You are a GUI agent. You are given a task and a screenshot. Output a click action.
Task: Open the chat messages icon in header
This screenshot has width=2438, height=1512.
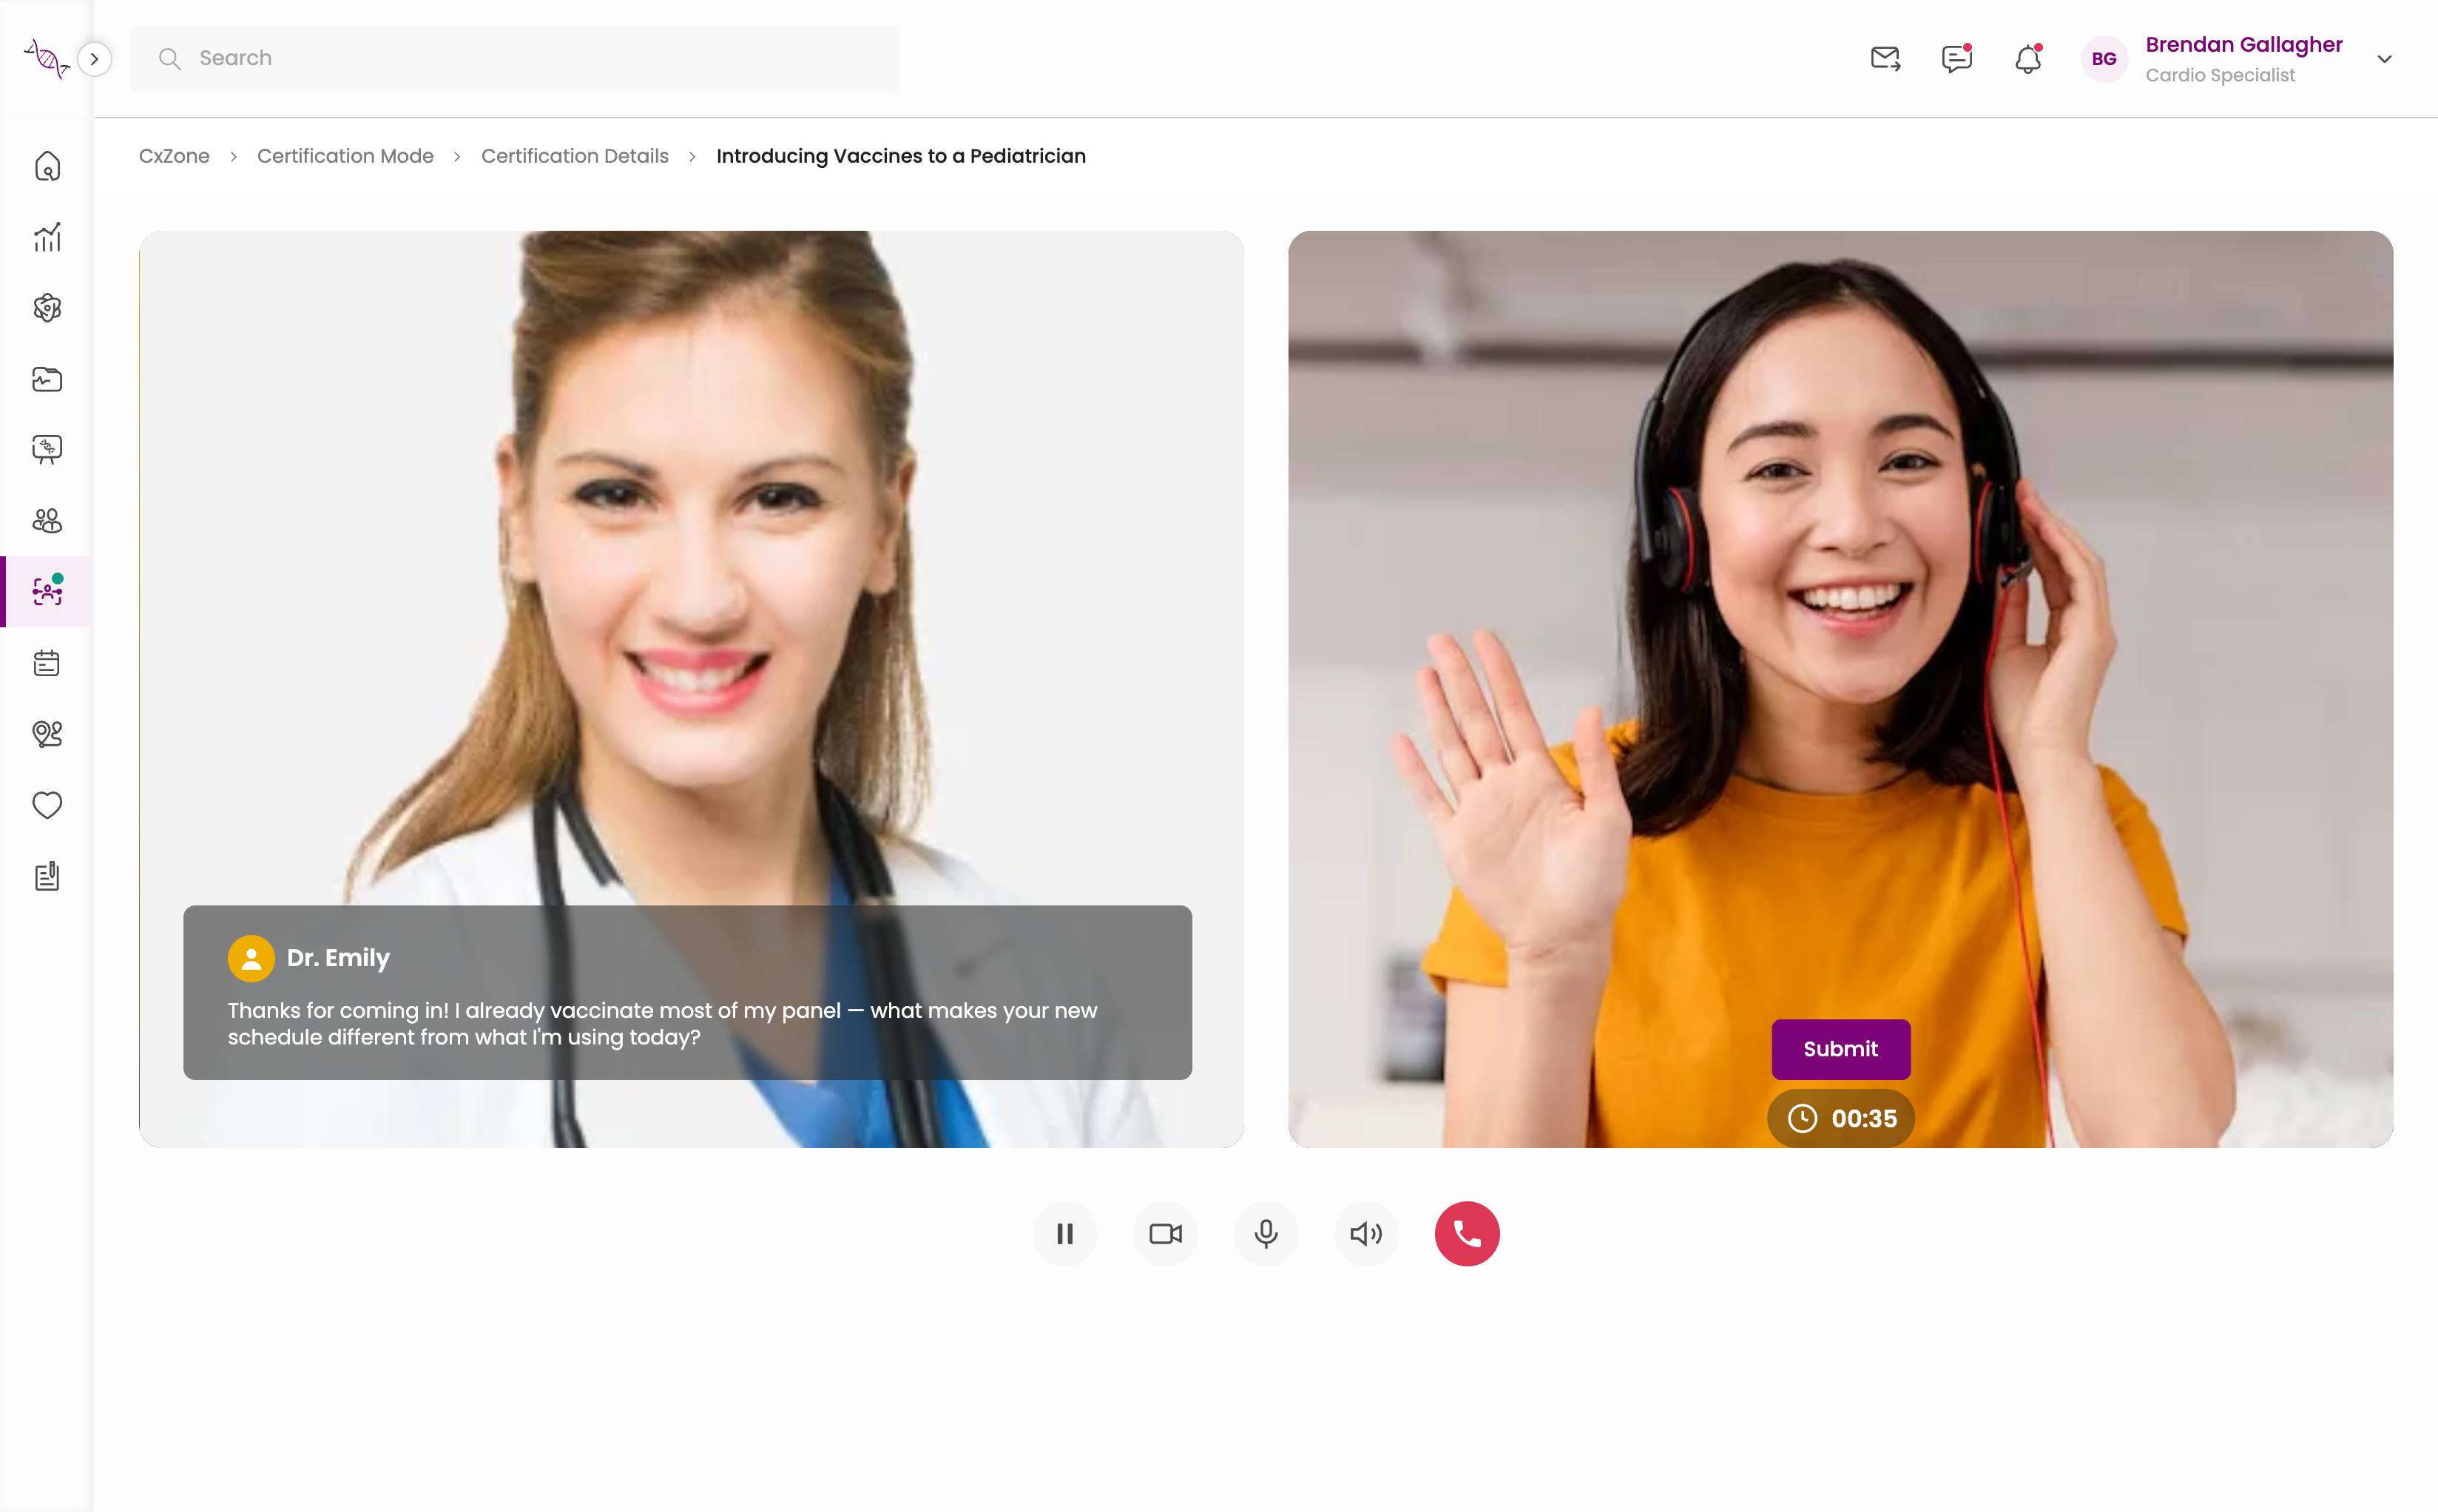point(1957,59)
